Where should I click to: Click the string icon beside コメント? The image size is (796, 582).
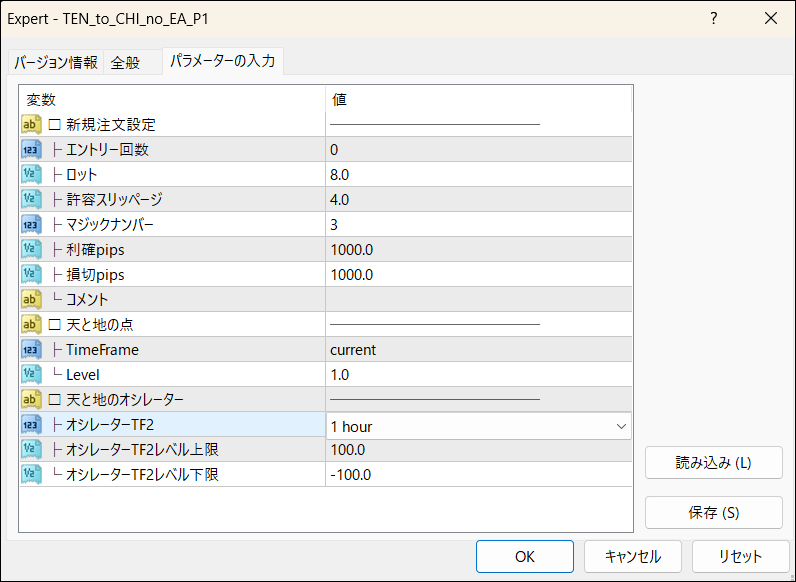point(30,299)
